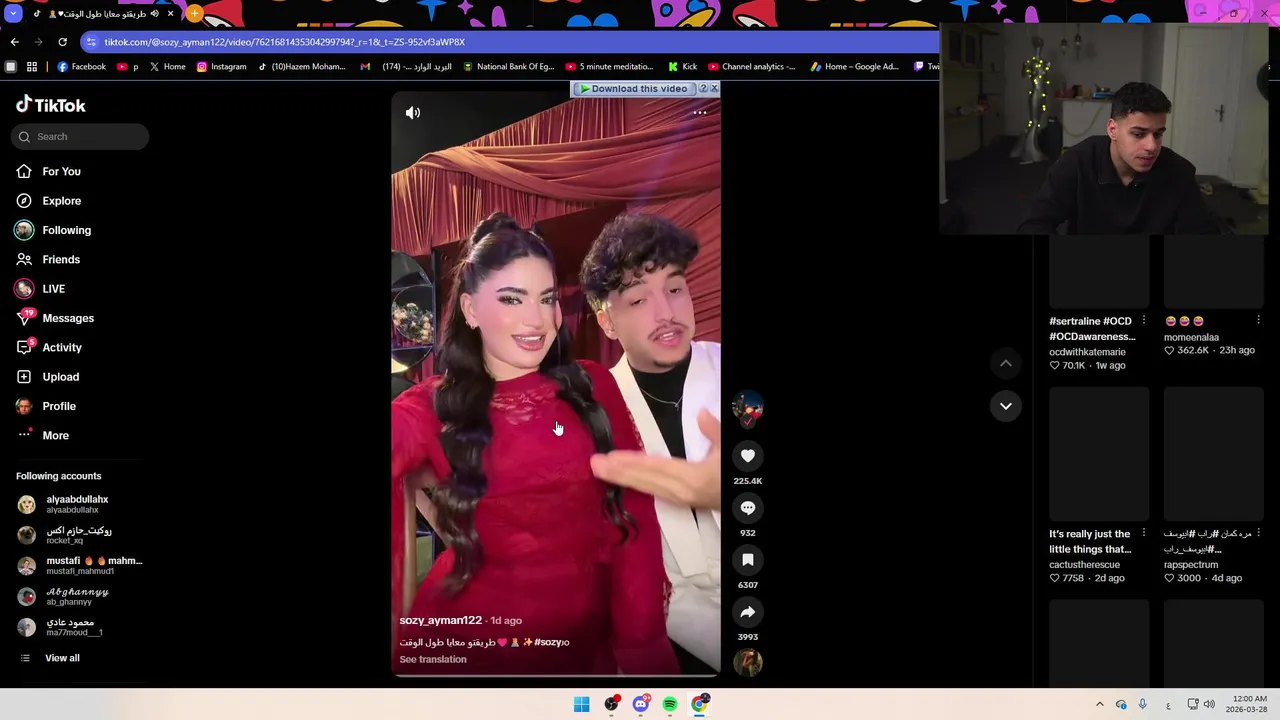Open options for #sertraline #OCD video card
Viewport: 1280px width, 720px height.
point(1144,321)
